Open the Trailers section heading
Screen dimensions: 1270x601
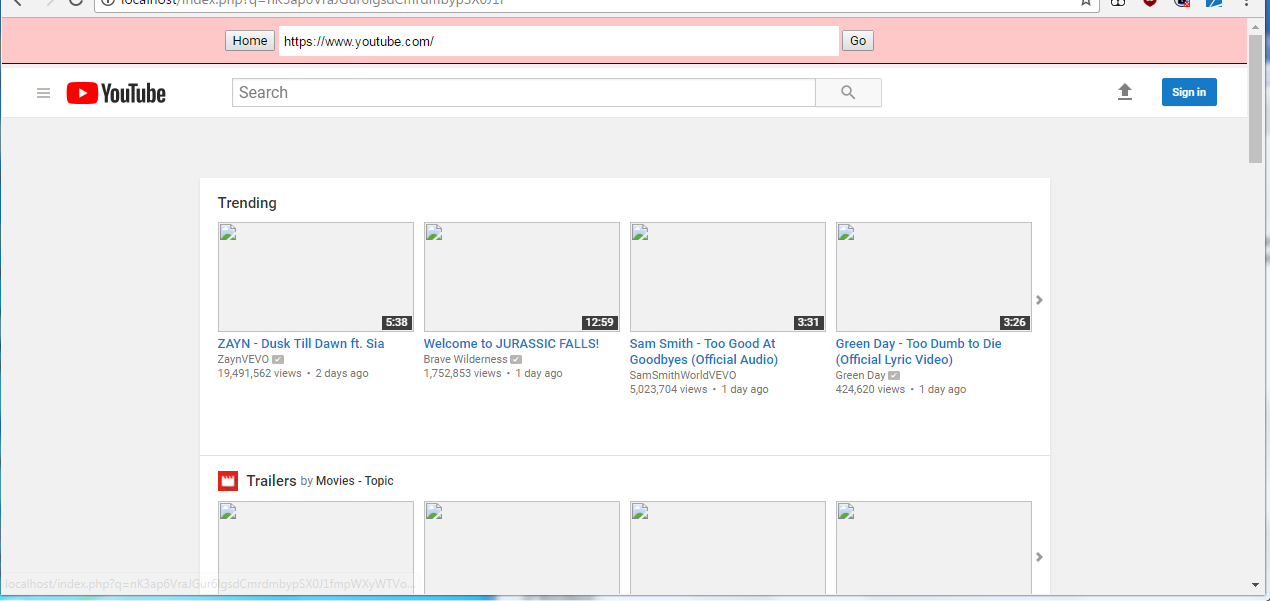click(271, 481)
